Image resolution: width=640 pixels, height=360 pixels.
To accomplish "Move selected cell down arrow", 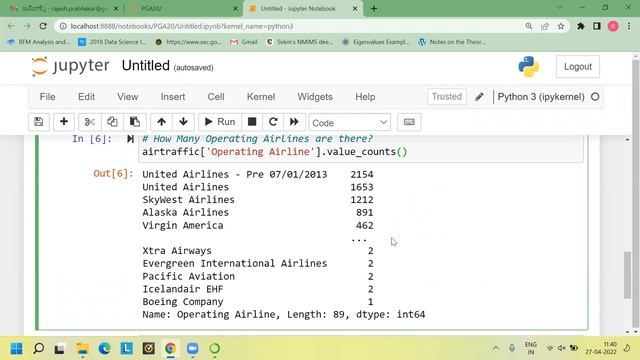I will (x=183, y=122).
